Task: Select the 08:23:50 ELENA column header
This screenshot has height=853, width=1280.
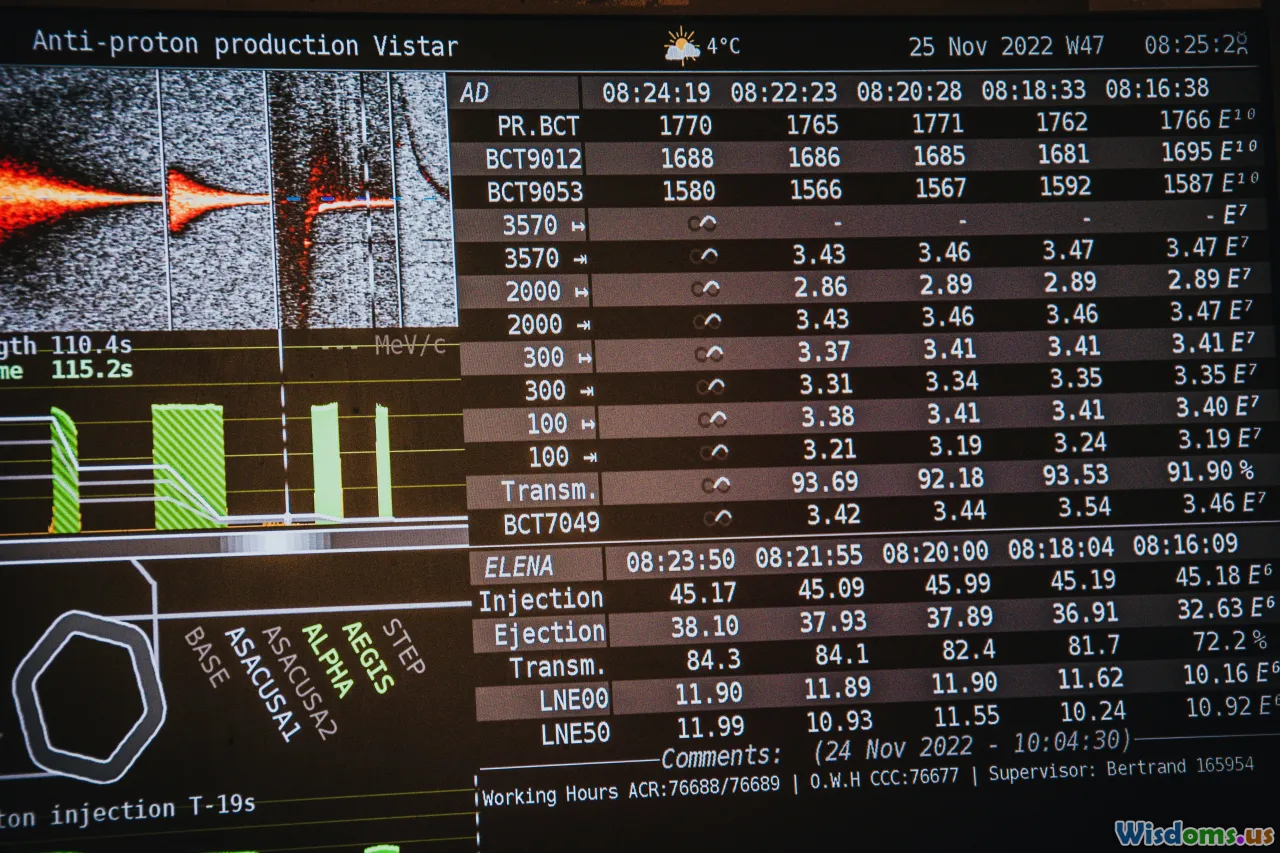Action: [680, 561]
